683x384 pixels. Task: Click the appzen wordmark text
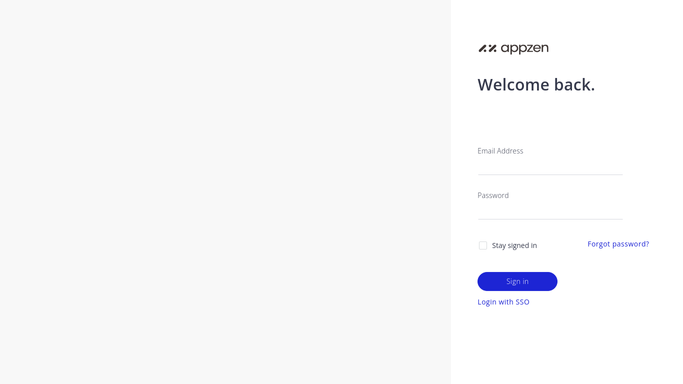point(524,48)
